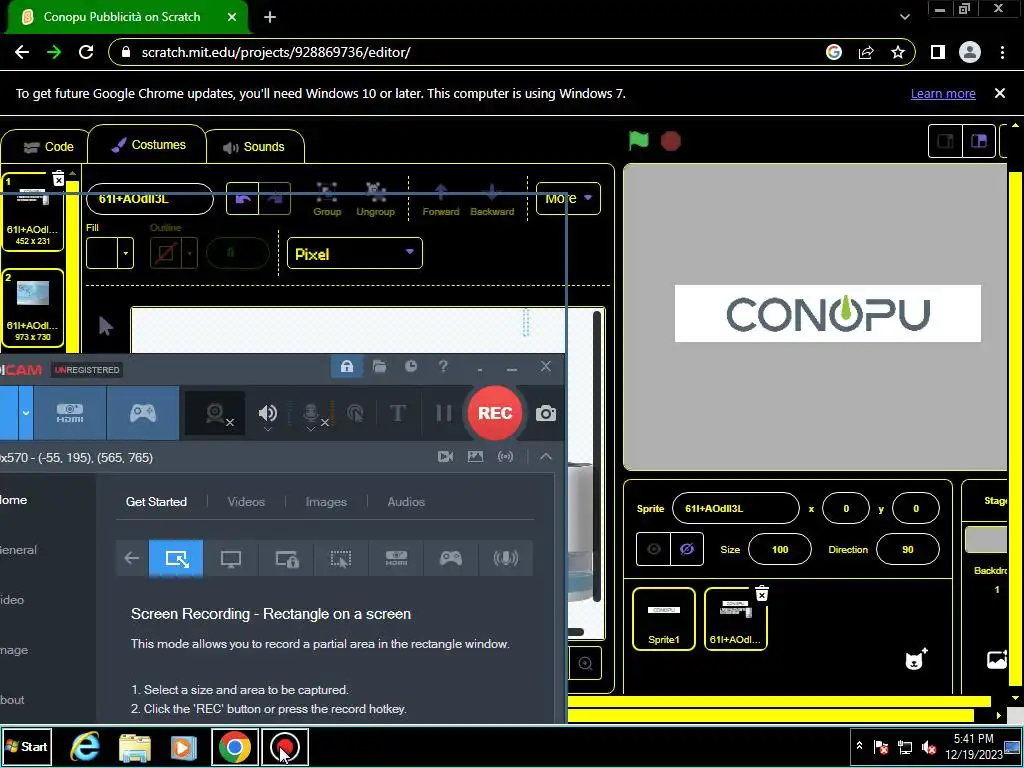Click the Bandicam broadcast icon in status bar
This screenshot has width=1024, height=768.
coord(505,456)
